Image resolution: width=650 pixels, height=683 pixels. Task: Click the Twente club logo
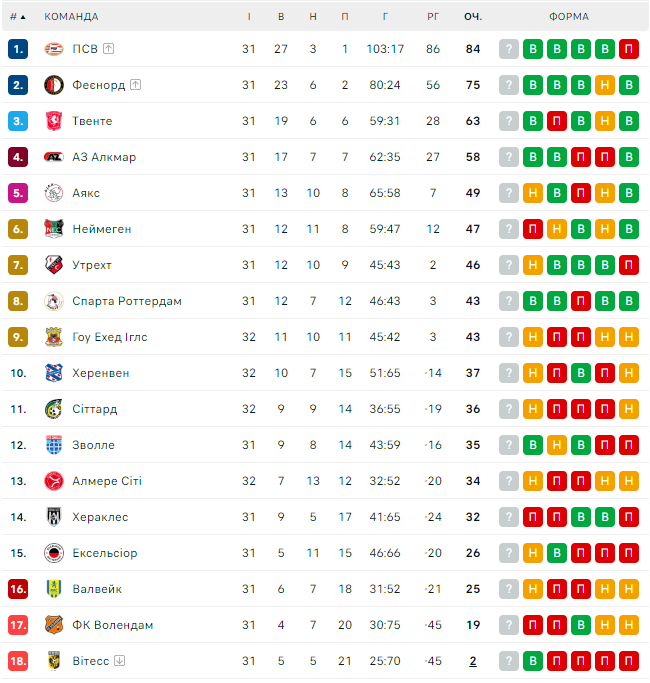(x=54, y=121)
